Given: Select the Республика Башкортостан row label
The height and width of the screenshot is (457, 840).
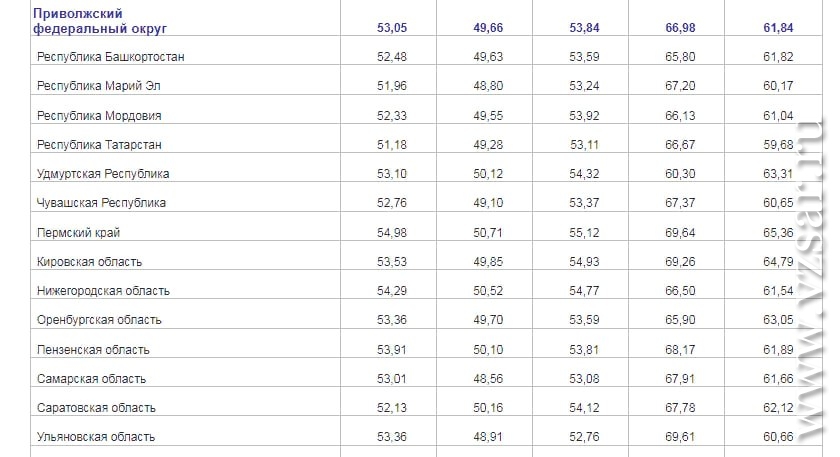Looking at the screenshot, I should click(x=110, y=57).
